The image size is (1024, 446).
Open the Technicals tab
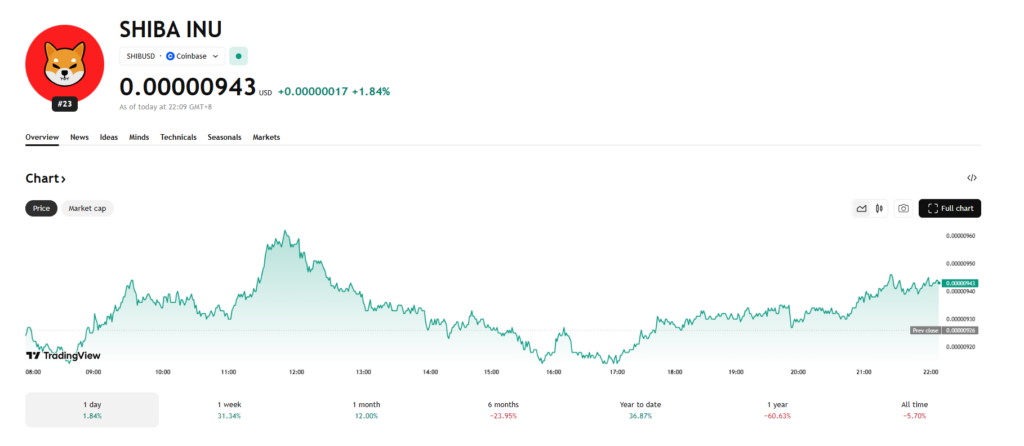[178, 137]
